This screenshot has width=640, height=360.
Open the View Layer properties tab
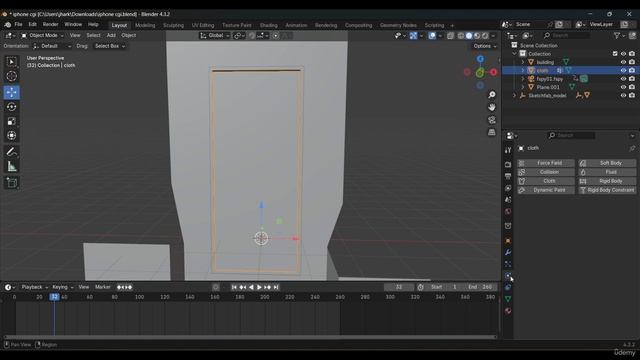point(508,188)
